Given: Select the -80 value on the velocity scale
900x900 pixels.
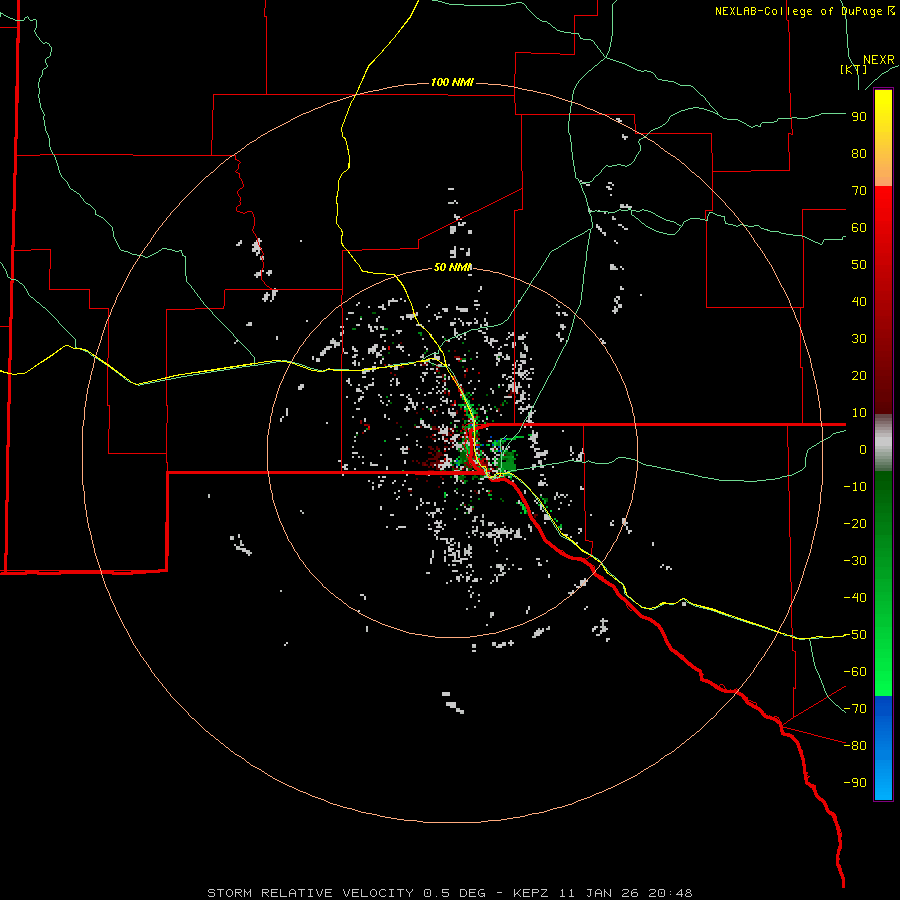Looking at the screenshot, I should click(x=855, y=746).
